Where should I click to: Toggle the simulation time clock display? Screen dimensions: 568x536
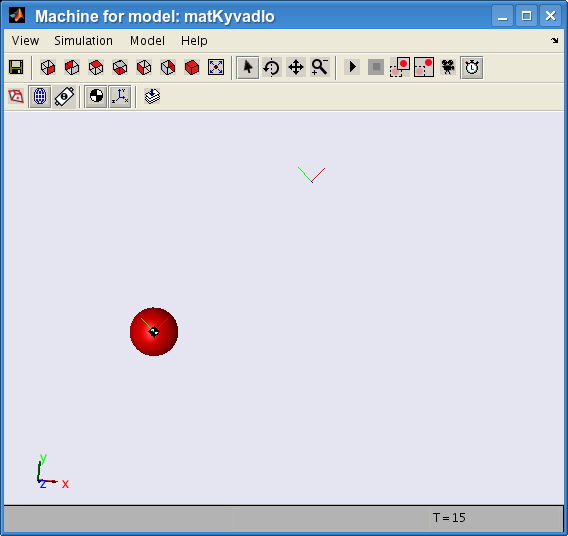click(x=472, y=67)
